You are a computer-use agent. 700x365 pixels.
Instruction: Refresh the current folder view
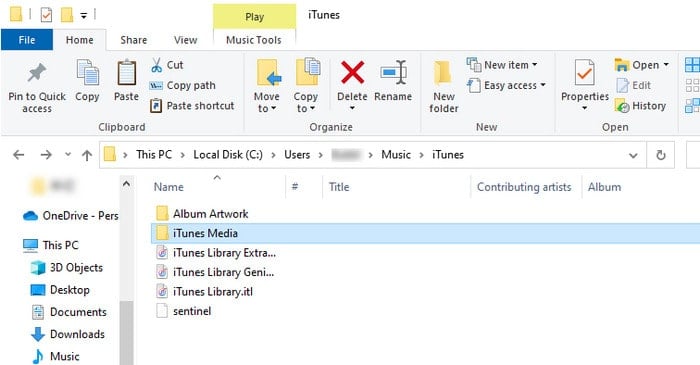click(x=661, y=155)
